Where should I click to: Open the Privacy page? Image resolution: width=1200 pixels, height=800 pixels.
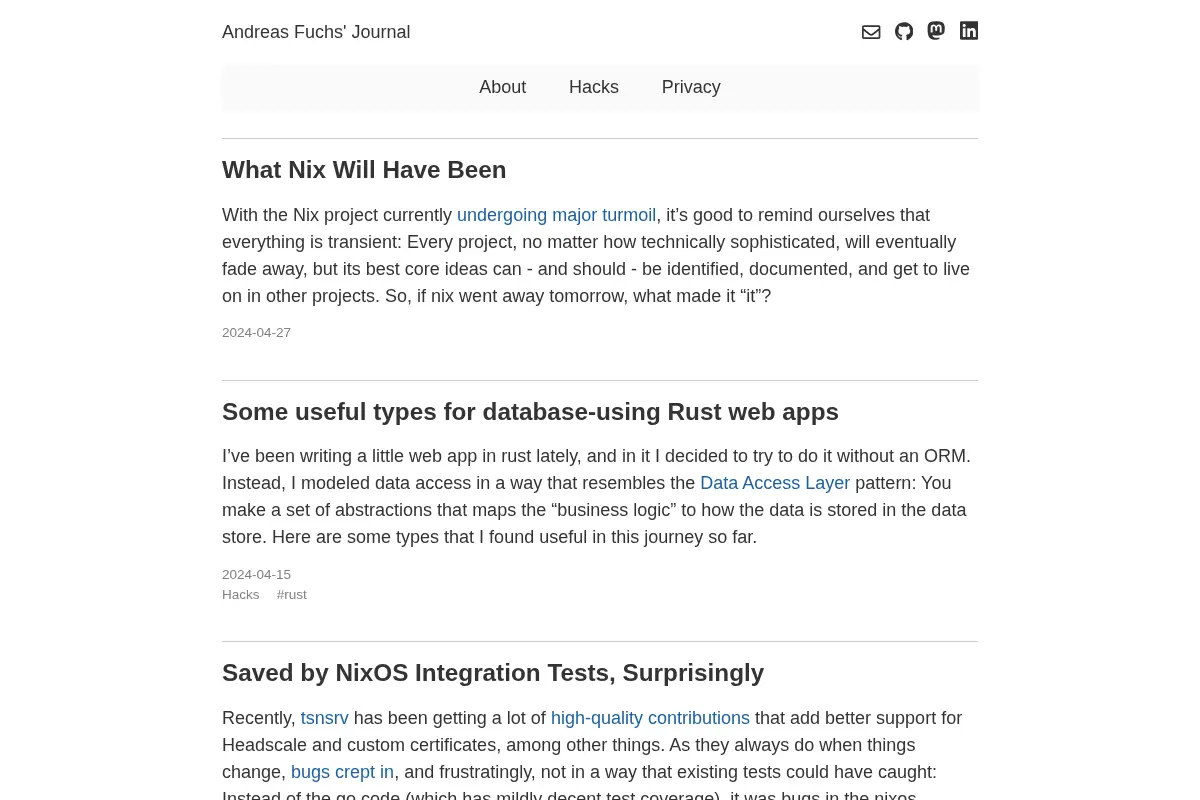(691, 87)
